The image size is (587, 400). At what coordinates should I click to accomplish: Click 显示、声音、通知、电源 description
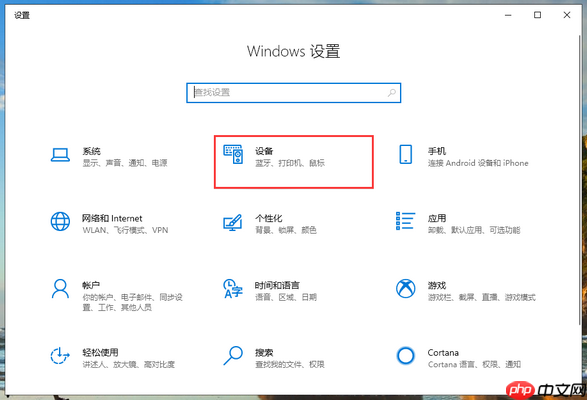[x=125, y=163]
